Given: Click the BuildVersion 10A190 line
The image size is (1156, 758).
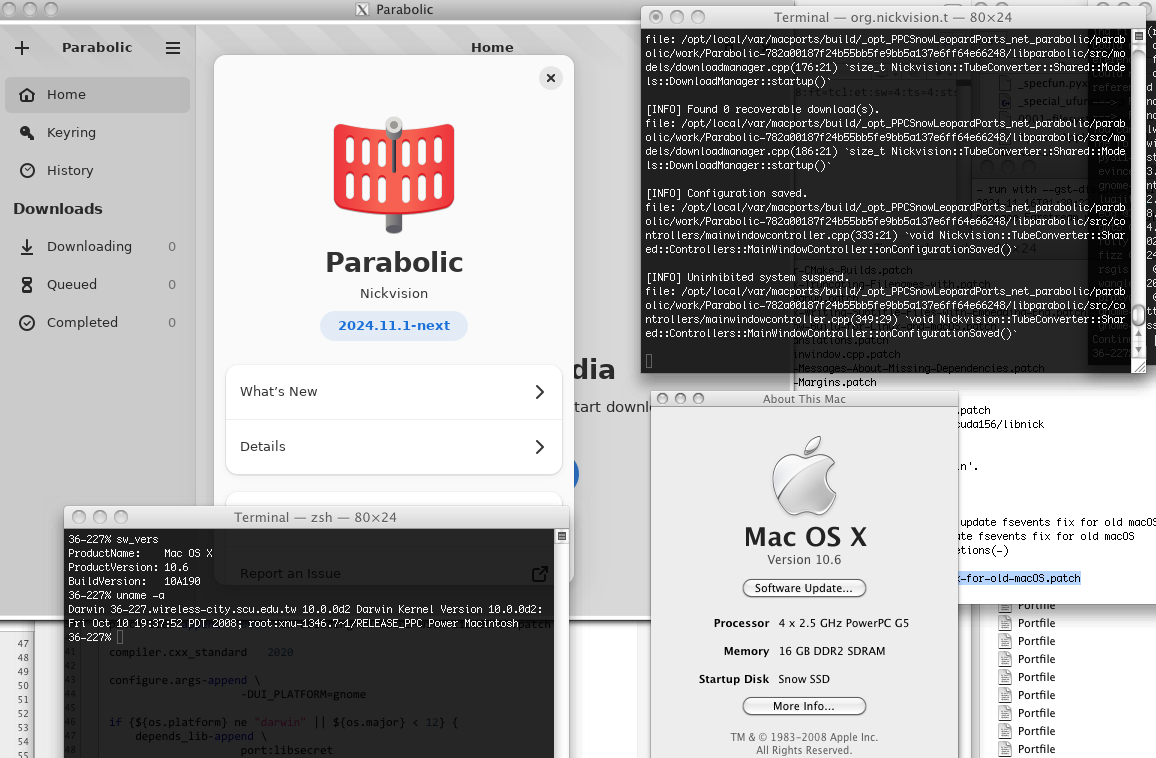Looking at the screenshot, I should 134,582.
